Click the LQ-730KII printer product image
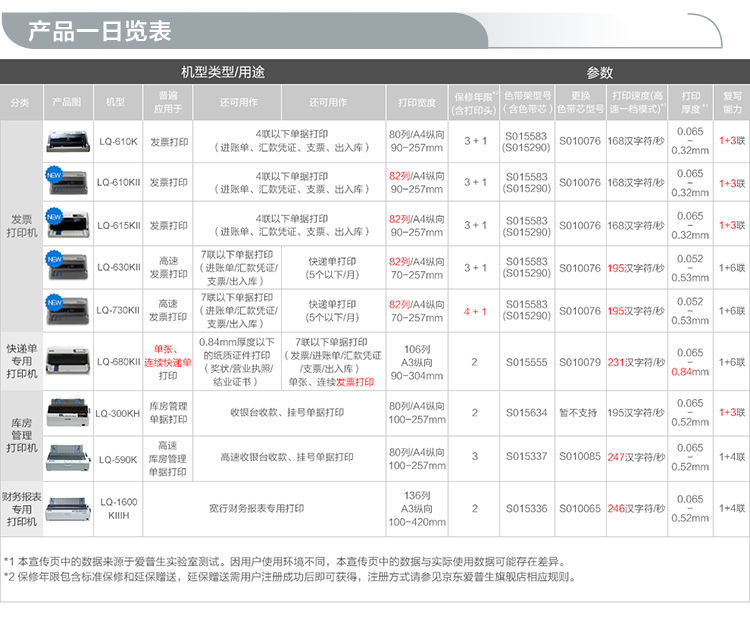750x619 pixels. click(67, 310)
